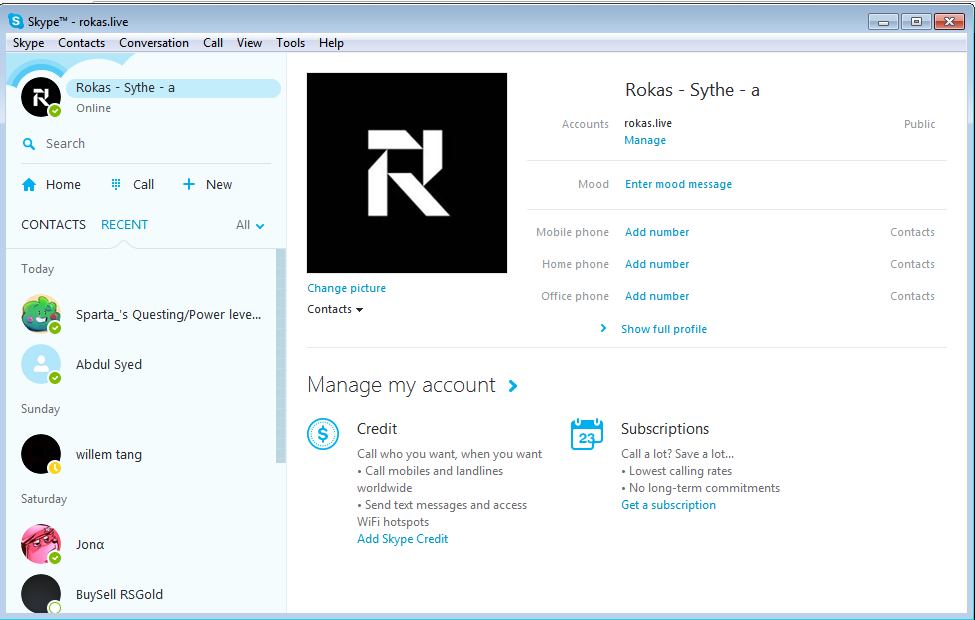
Task: Click Contacts privacy label for Home phone
Action: pyautogui.click(x=912, y=264)
